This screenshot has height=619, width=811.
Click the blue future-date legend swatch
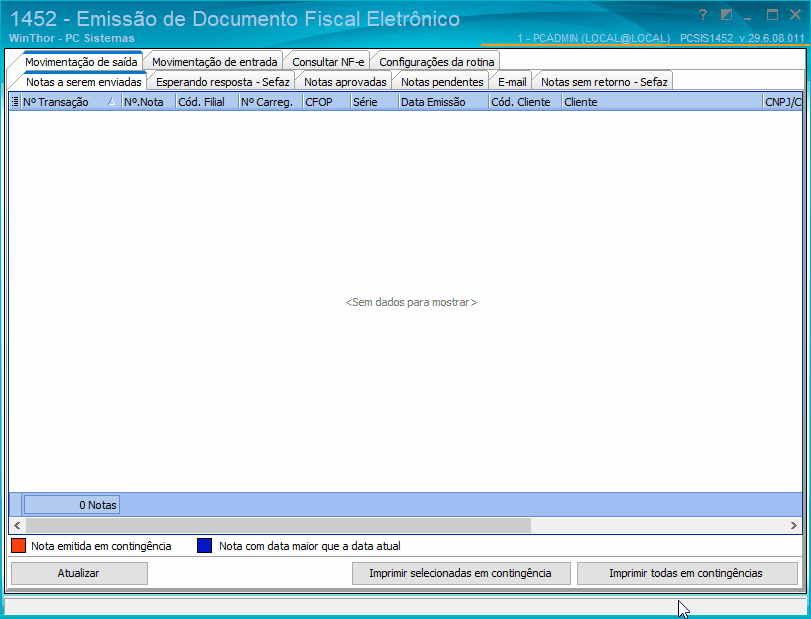(204, 546)
